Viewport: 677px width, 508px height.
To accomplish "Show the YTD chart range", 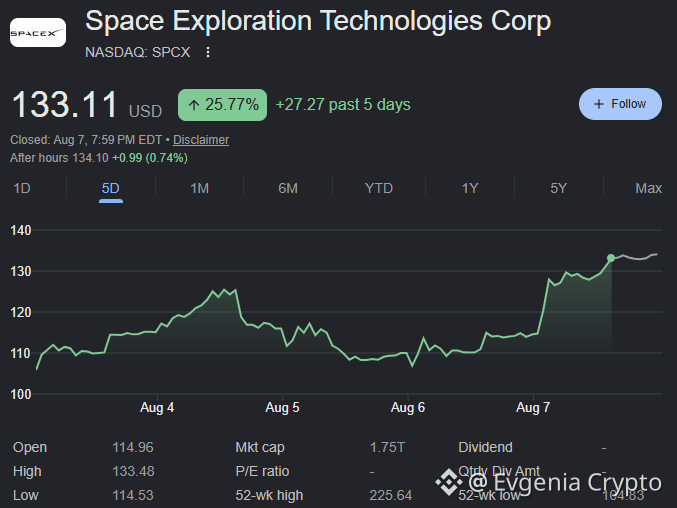I will [379, 188].
